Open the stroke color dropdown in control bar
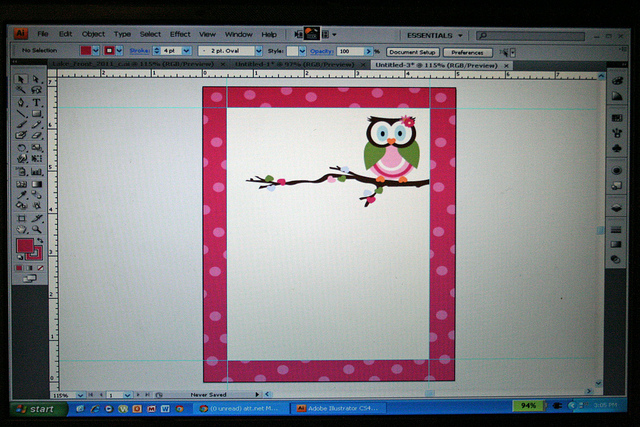 [x=119, y=51]
